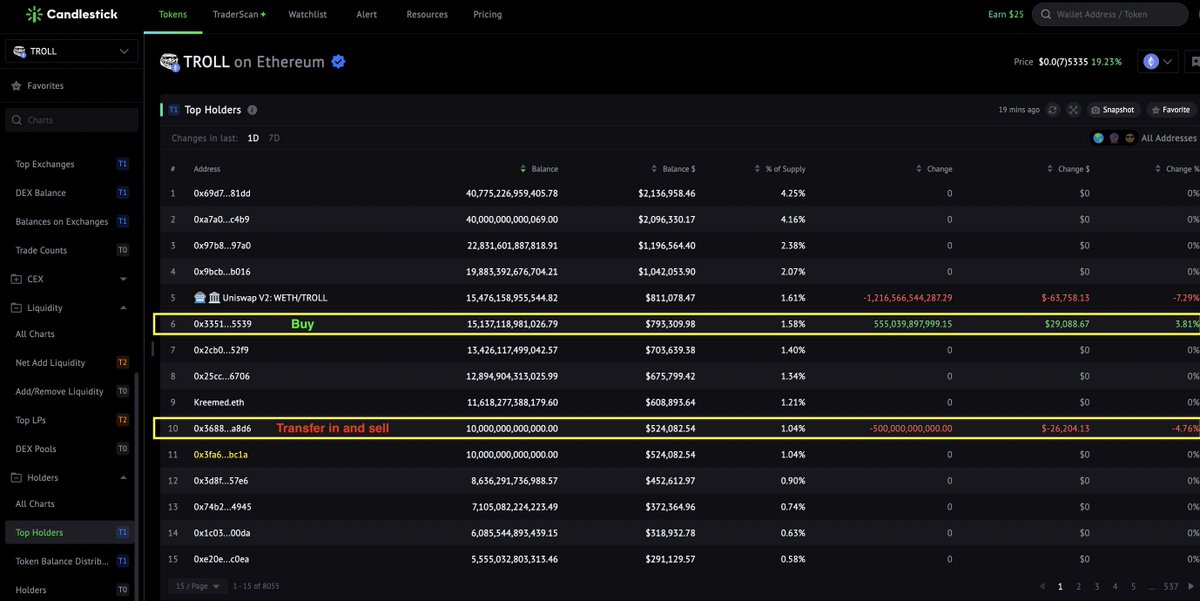
Task: Click the T1 badge next to Top Exchanges
Action: pos(123,164)
